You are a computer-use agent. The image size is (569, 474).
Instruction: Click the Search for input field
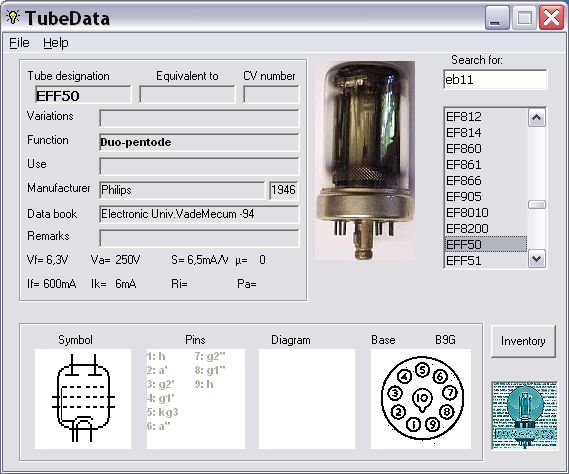[x=495, y=79]
